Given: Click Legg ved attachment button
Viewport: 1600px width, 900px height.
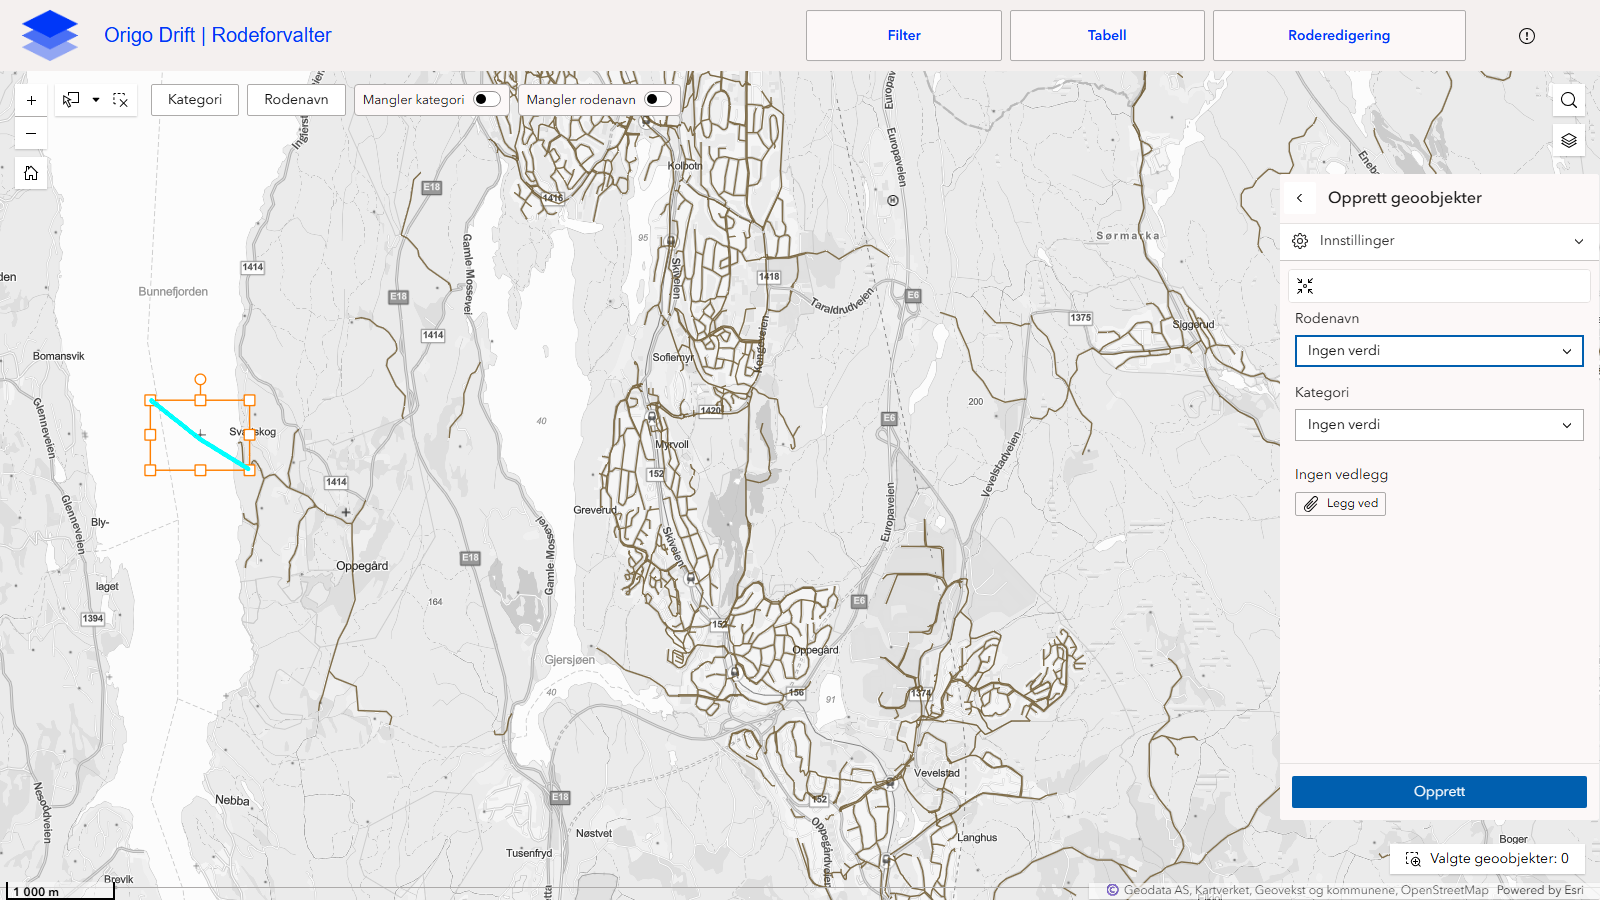Looking at the screenshot, I should [1340, 504].
